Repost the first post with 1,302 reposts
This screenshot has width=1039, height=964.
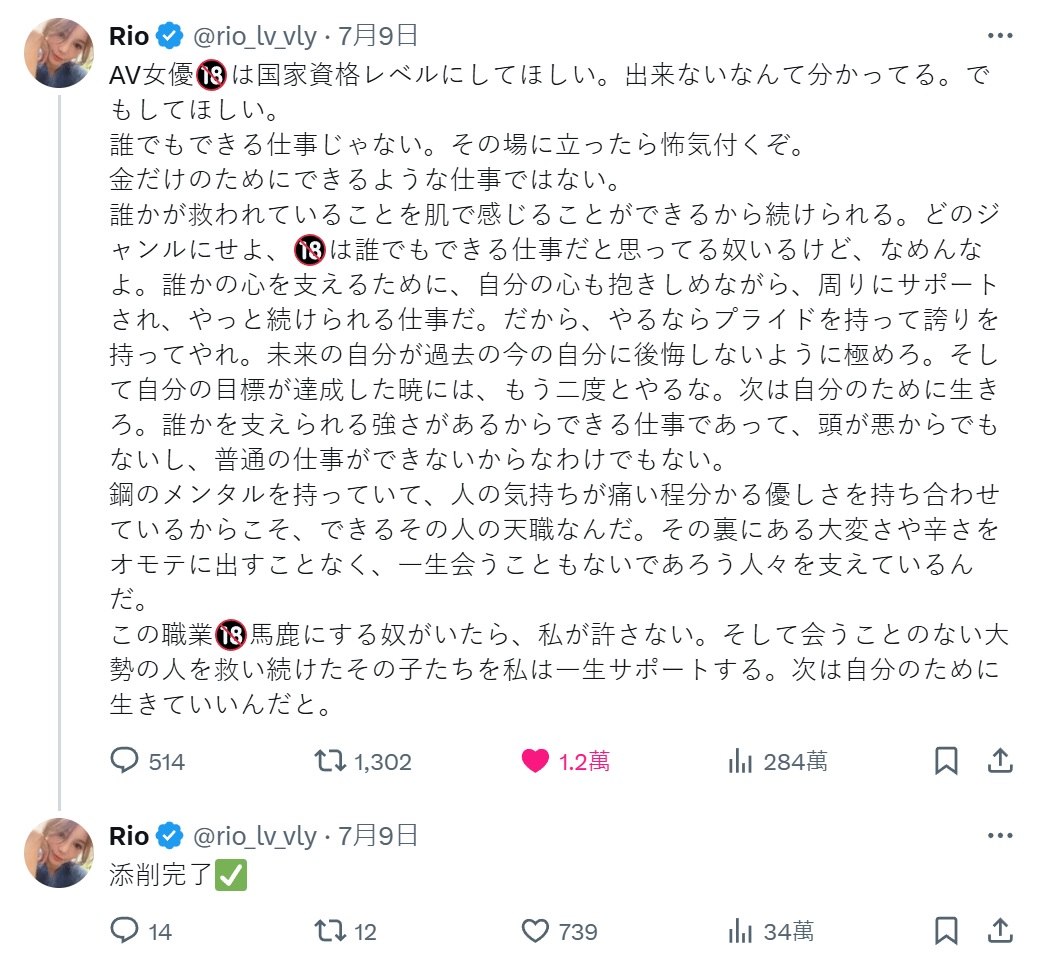coord(328,761)
